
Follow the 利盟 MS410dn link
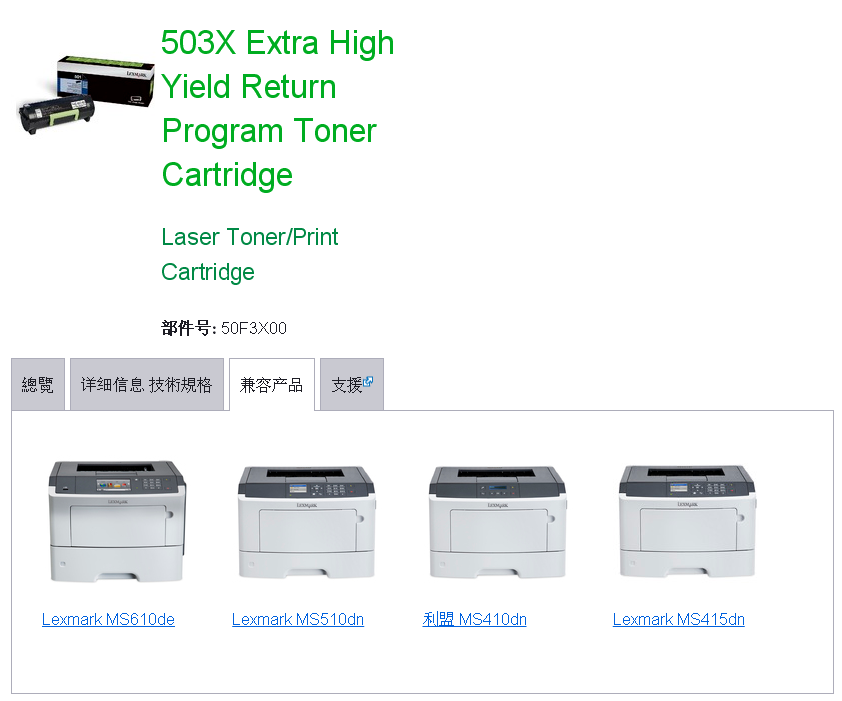(x=474, y=619)
